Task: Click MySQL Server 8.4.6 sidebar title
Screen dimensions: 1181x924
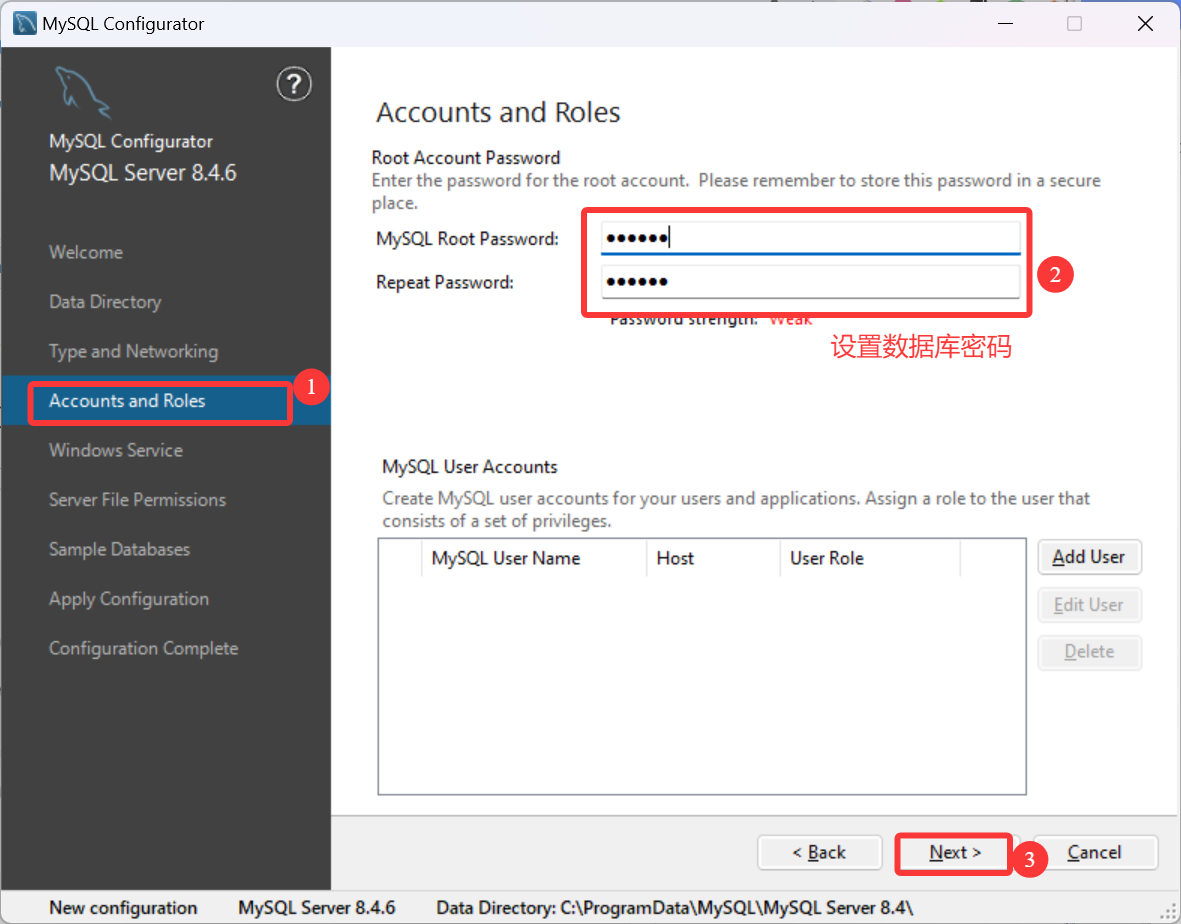Action: 142,173
